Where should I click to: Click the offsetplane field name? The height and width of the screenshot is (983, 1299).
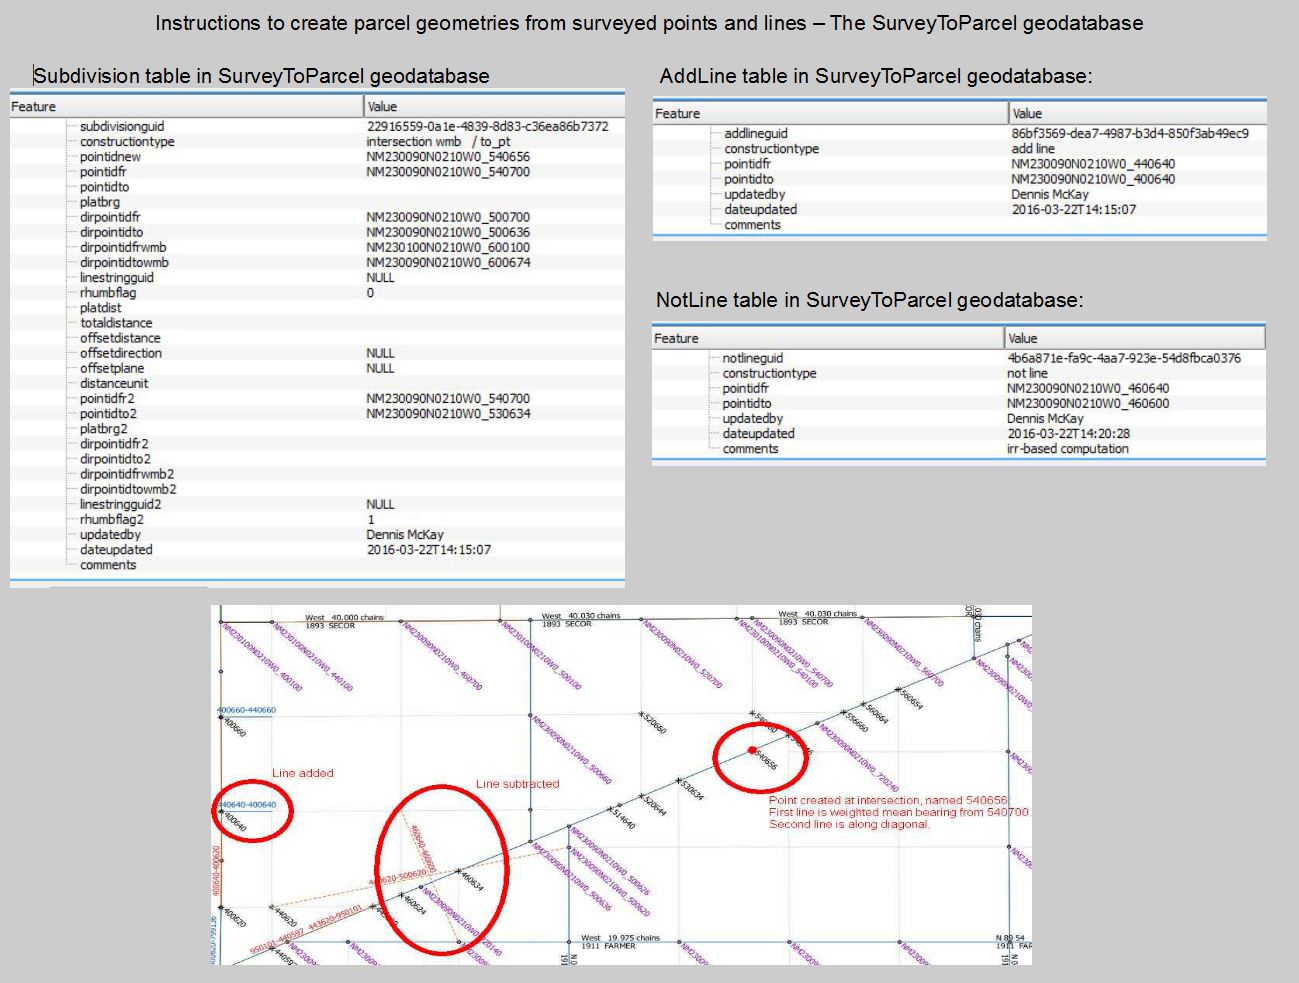click(112, 368)
